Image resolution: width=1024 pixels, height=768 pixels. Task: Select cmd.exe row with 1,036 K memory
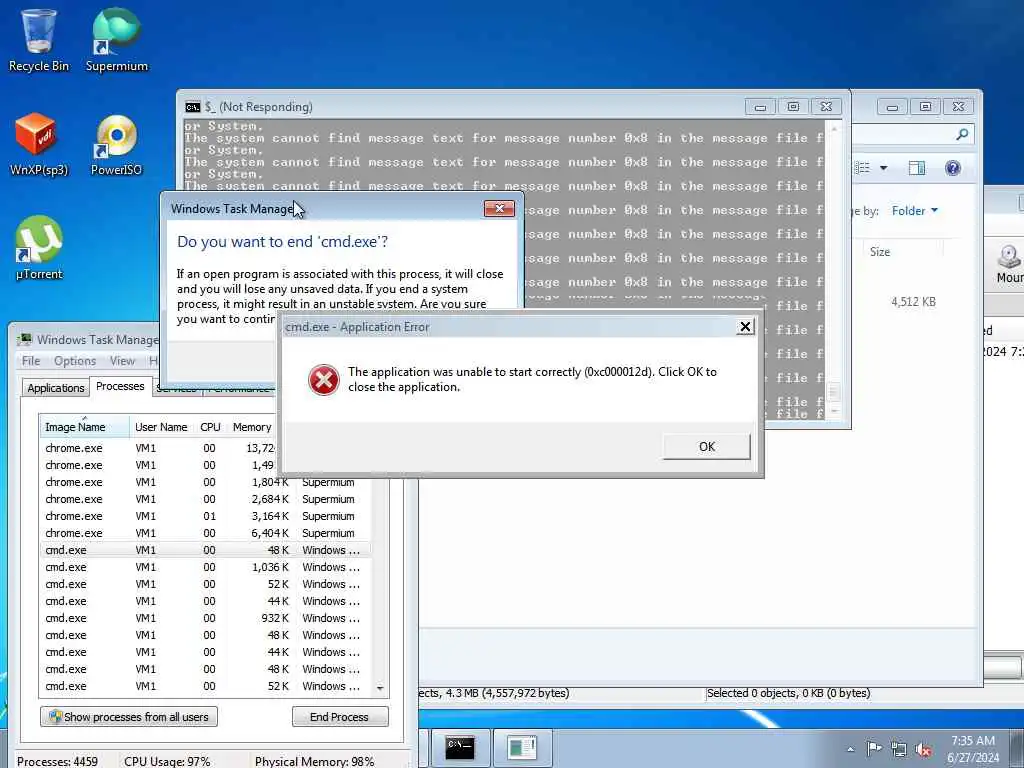pyautogui.click(x=204, y=567)
